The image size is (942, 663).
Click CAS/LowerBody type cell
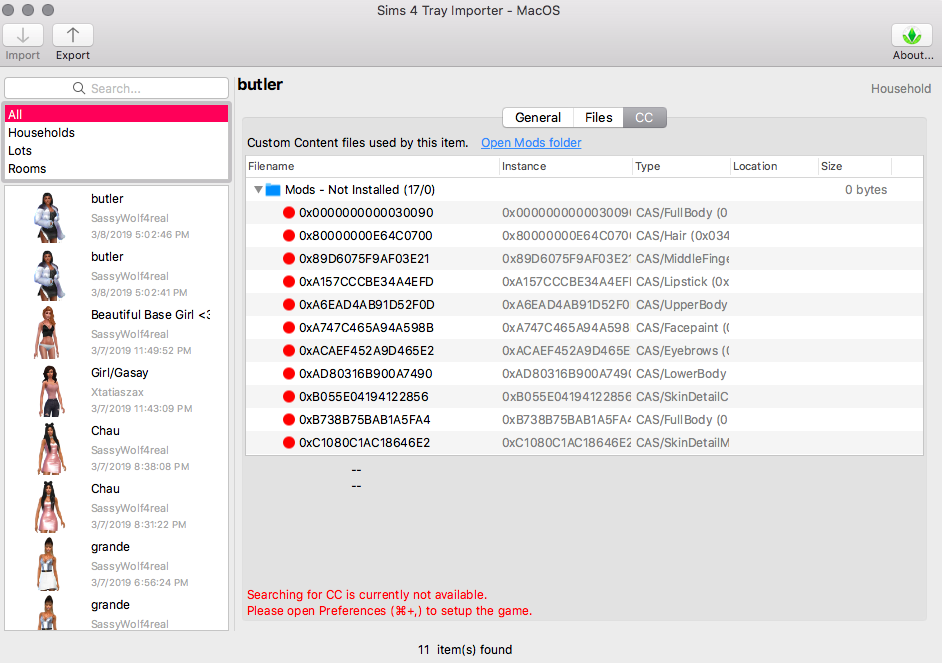tap(681, 374)
